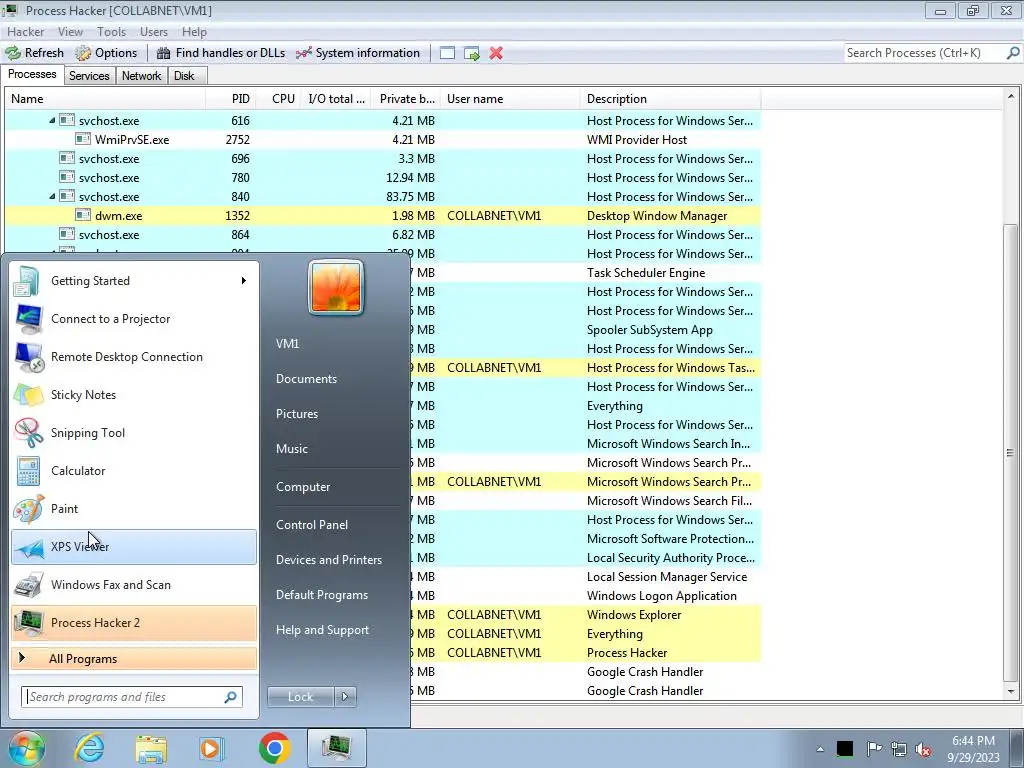
Task: Open Windows Media Player from taskbar
Action: 212,748
